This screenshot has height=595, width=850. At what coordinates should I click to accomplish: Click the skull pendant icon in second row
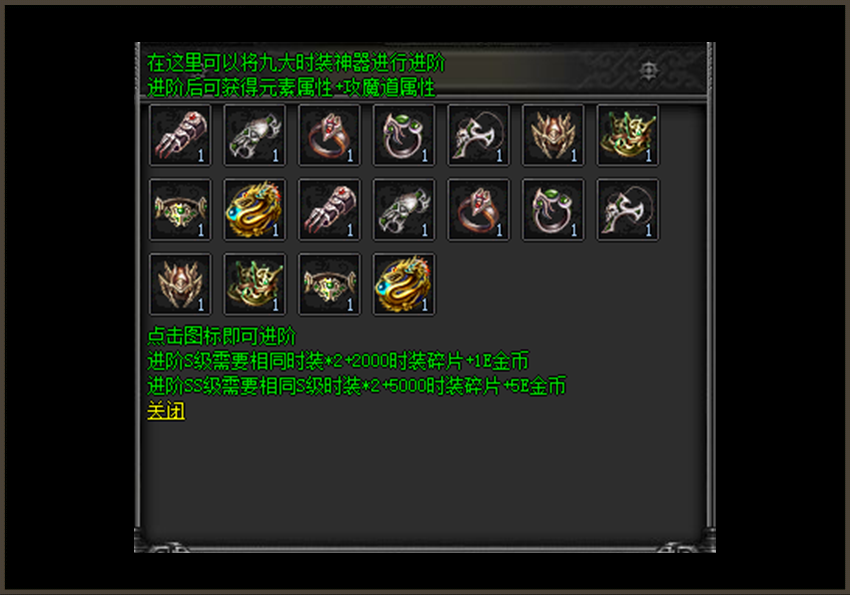[x=628, y=210]
